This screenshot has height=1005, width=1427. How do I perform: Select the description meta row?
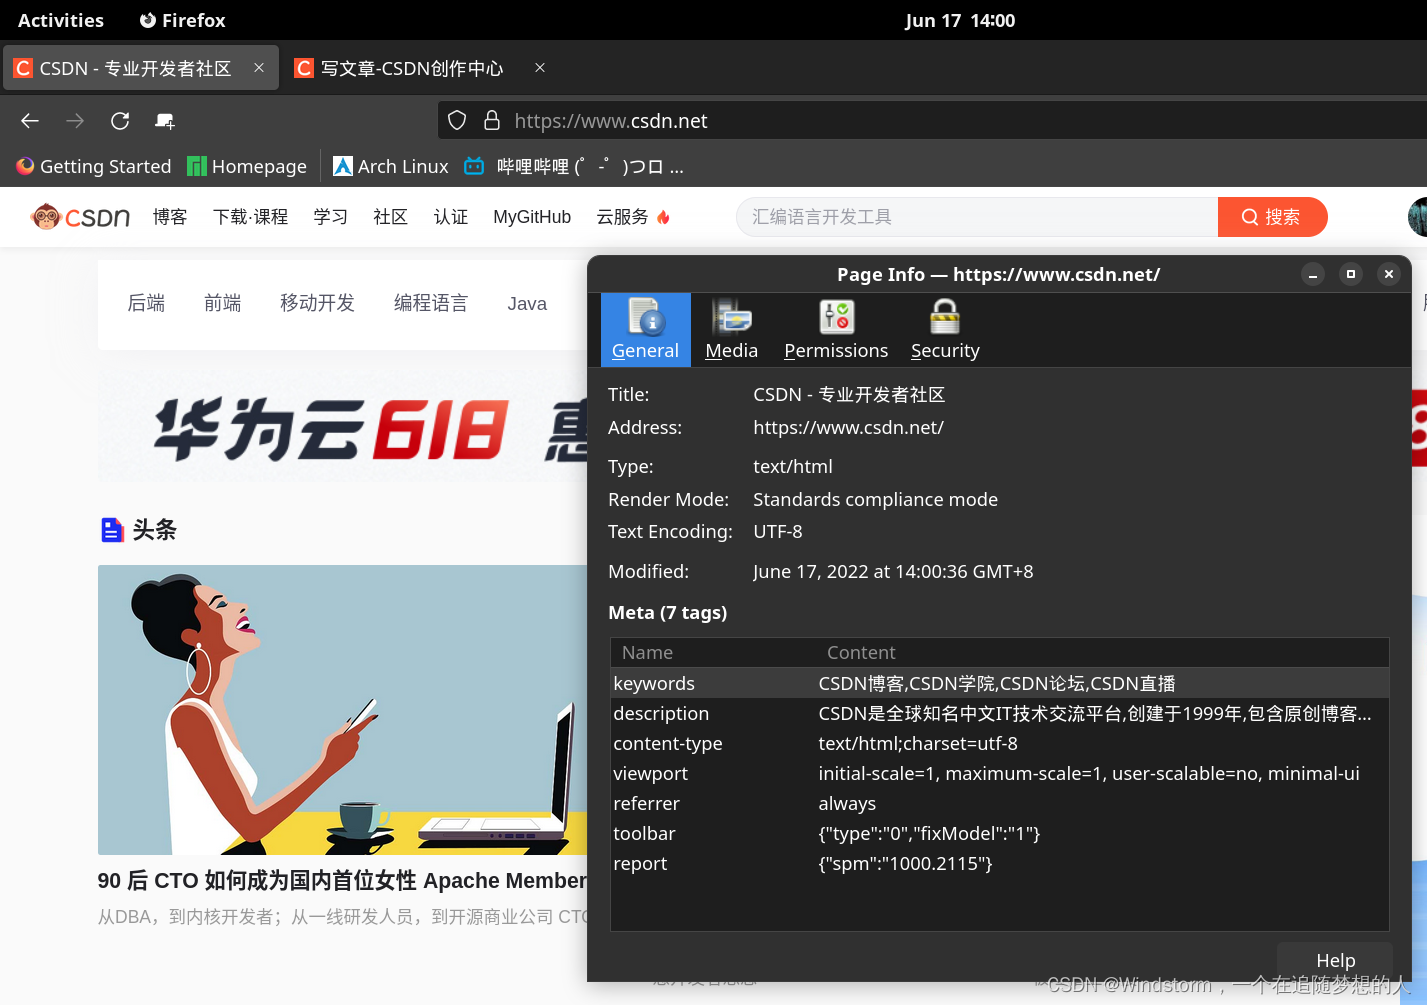point(999,713)
